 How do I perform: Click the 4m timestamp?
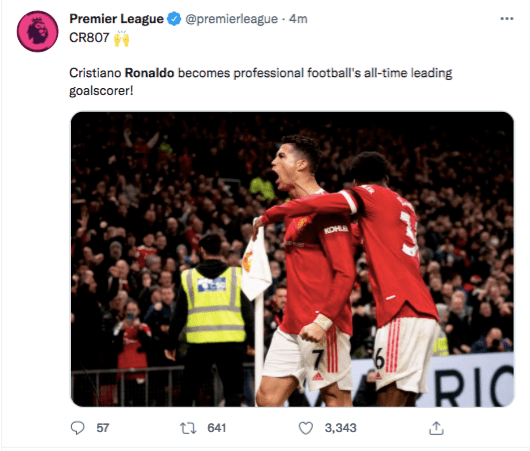point(298,19)
